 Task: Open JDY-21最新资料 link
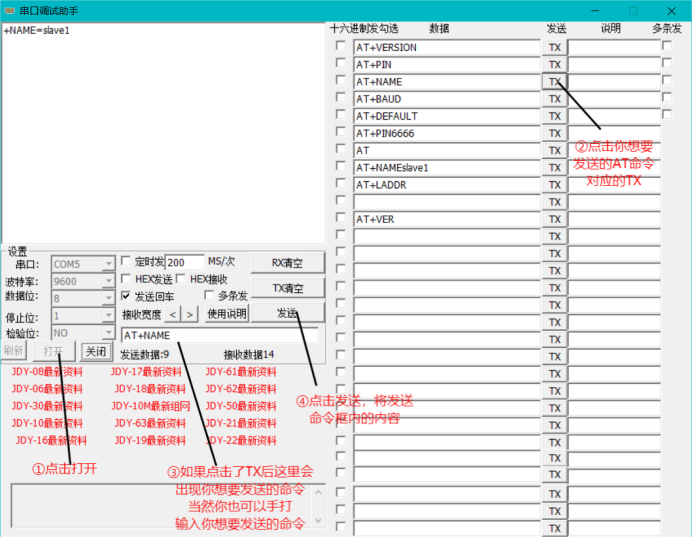[241, 423]
